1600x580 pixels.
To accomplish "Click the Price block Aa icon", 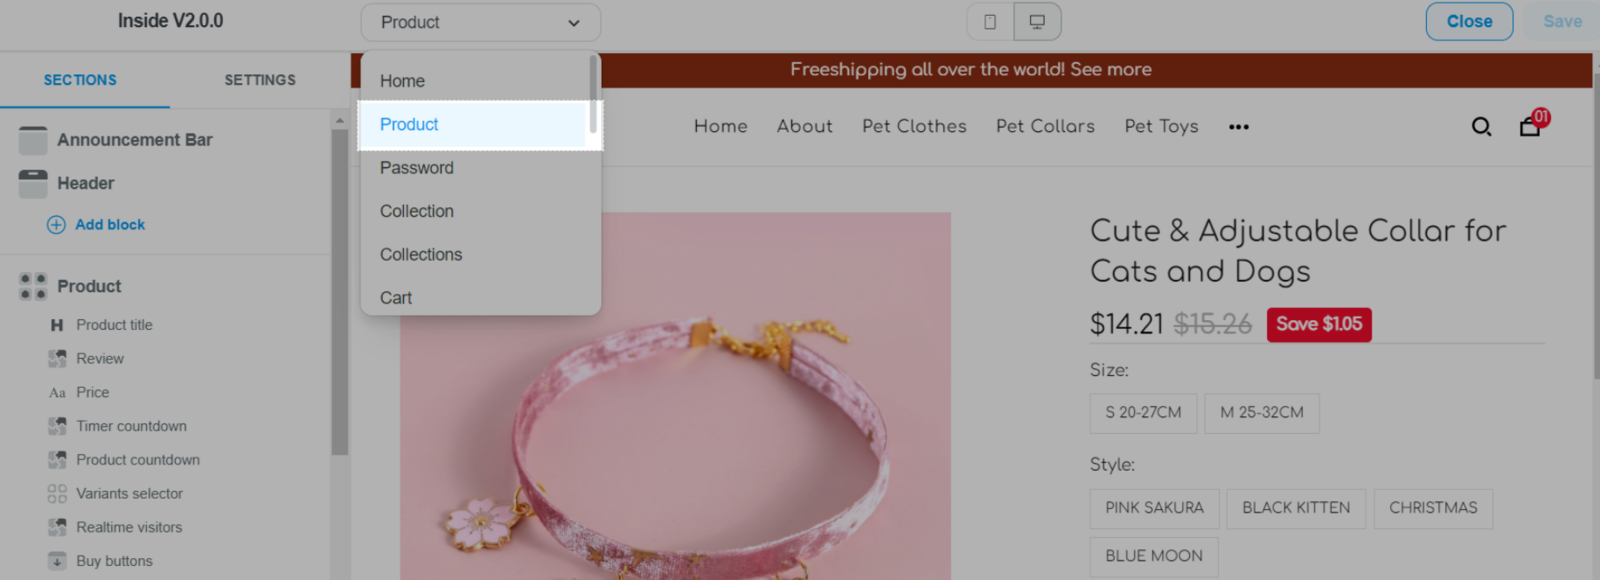I will (57, 393).
